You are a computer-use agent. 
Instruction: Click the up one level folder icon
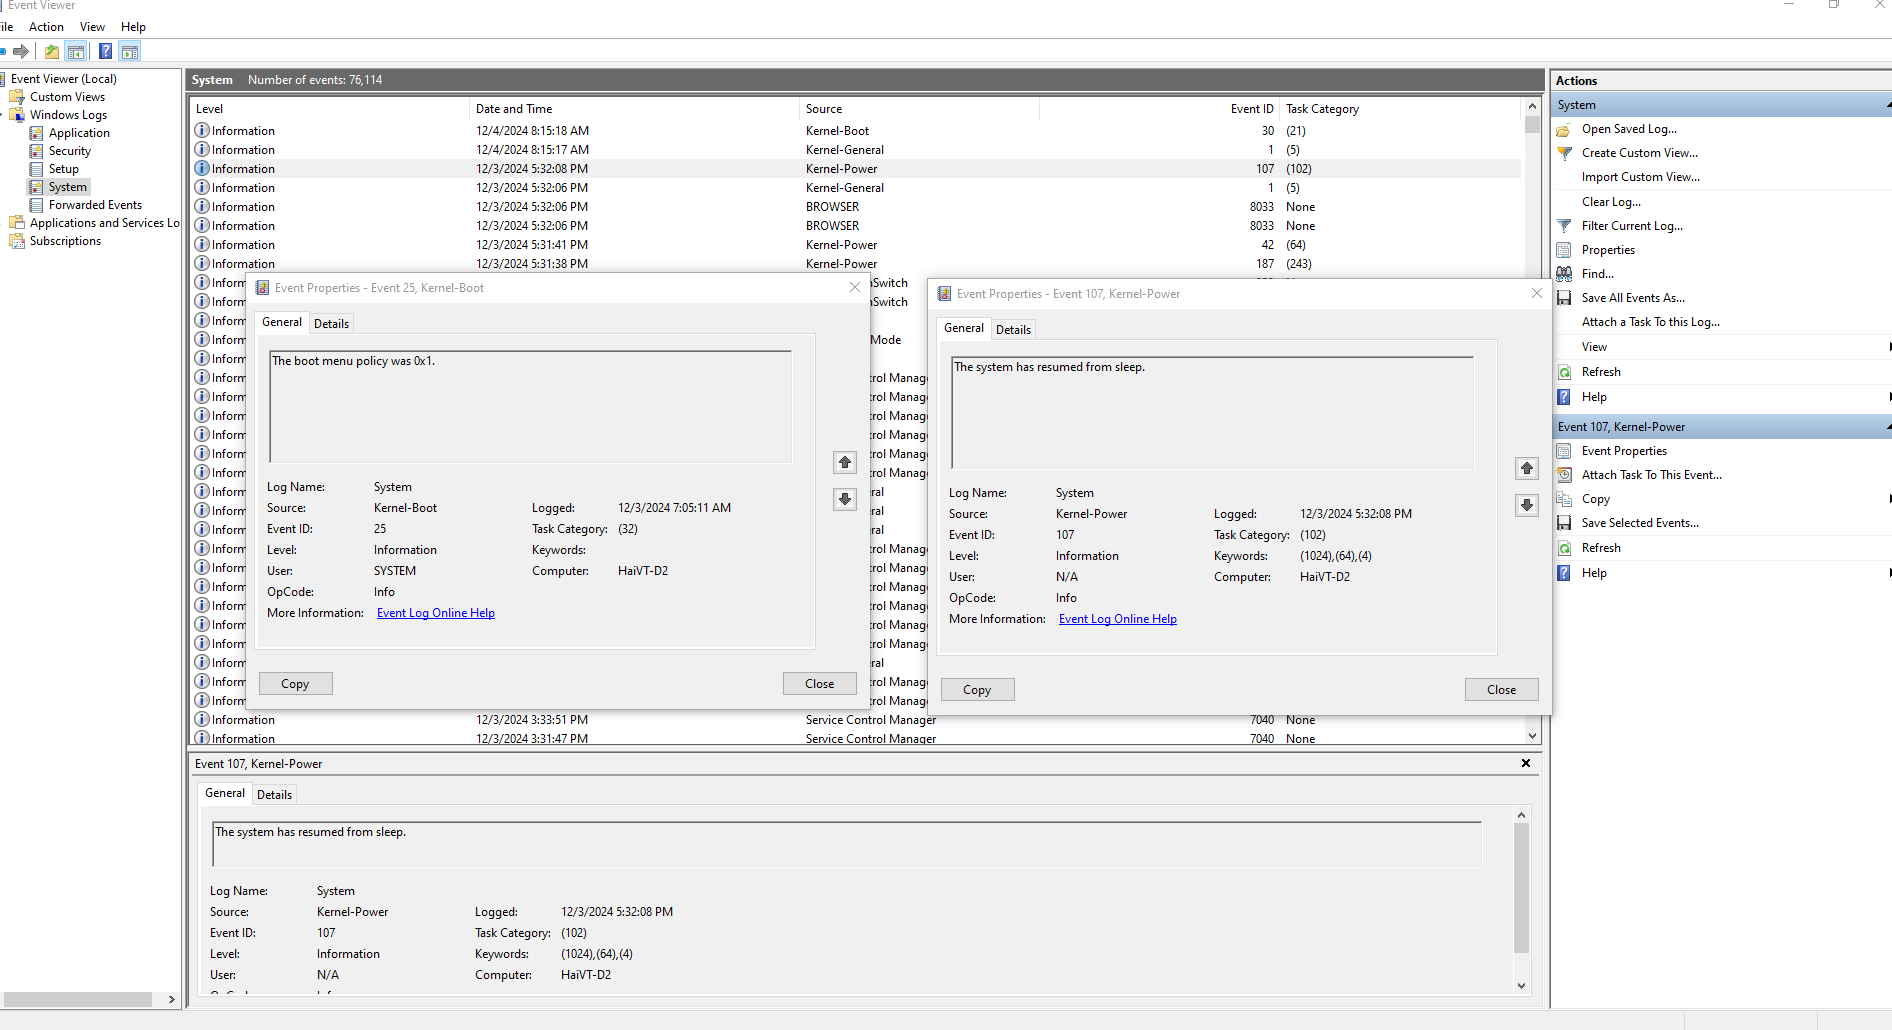click(52, 52)
